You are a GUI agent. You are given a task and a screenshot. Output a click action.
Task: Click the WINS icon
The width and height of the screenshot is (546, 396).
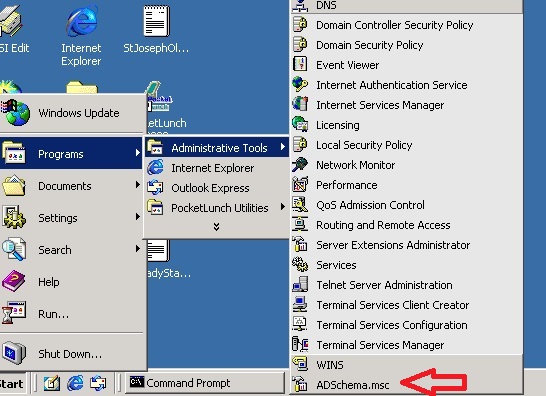point(300,364)
